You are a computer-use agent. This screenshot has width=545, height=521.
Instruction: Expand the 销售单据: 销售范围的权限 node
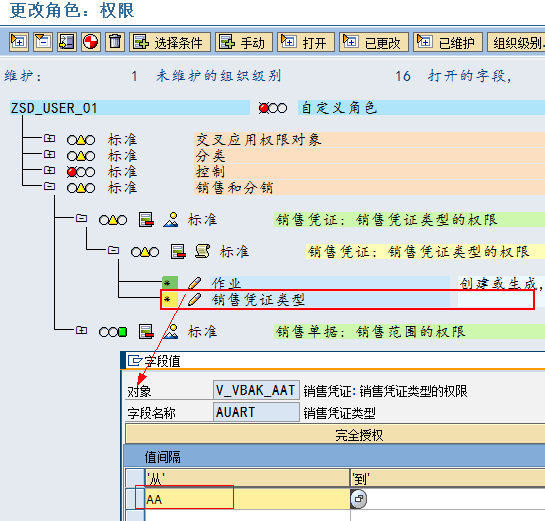click(81, 330)
